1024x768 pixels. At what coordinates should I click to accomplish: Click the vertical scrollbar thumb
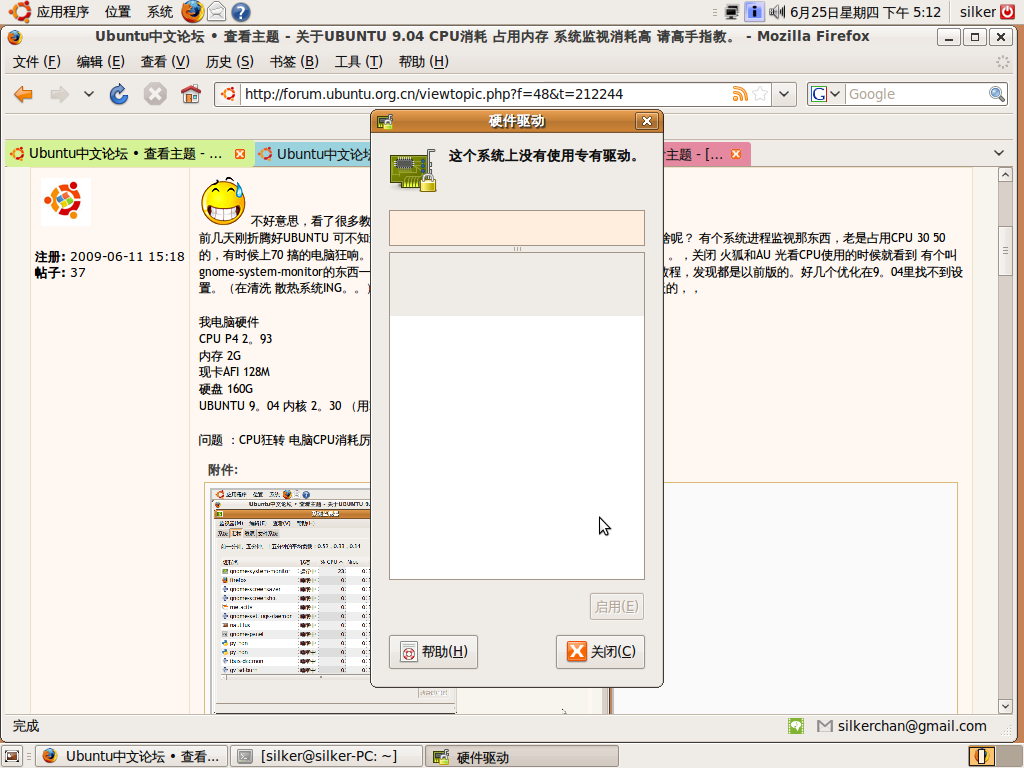1005,251
